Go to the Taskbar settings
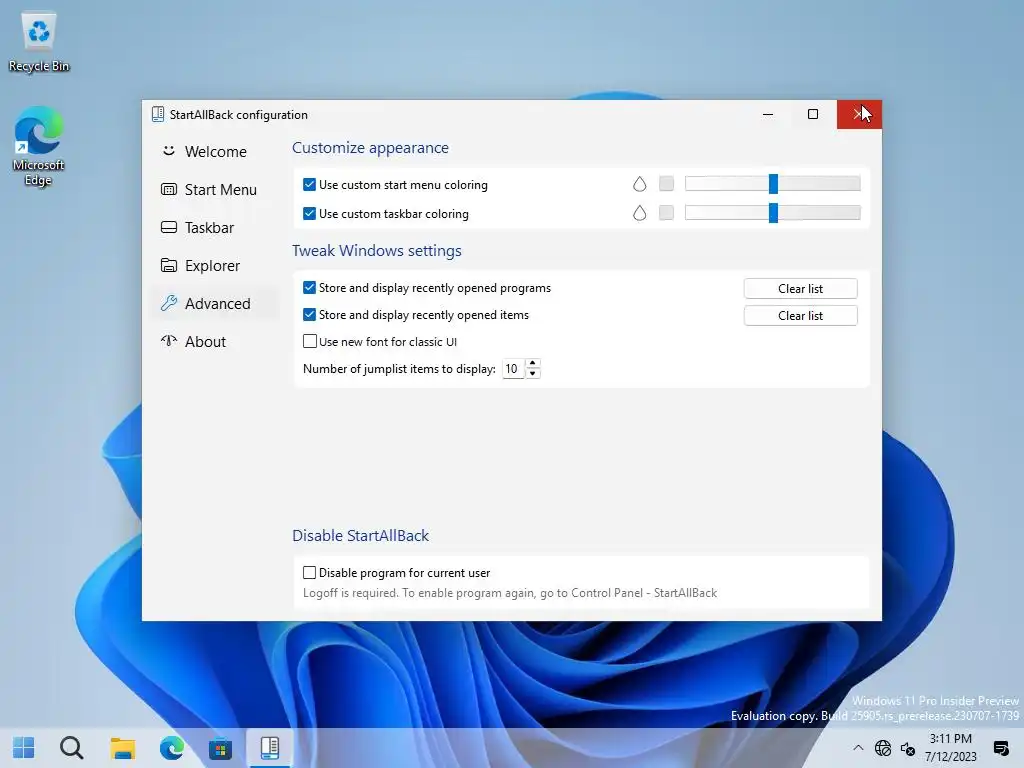Screen dimensions: 1024x768 click(x=216, y=227)
